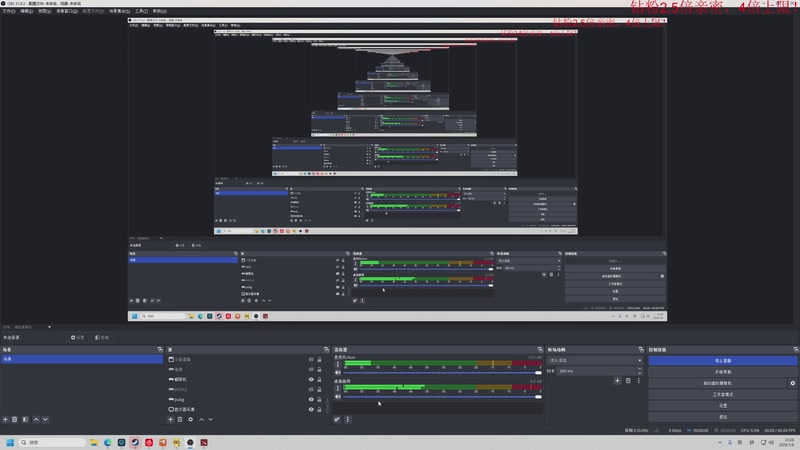
Task: Remove the transition with the trash icon
Action: pyautogui.click(x=628, y=381)
